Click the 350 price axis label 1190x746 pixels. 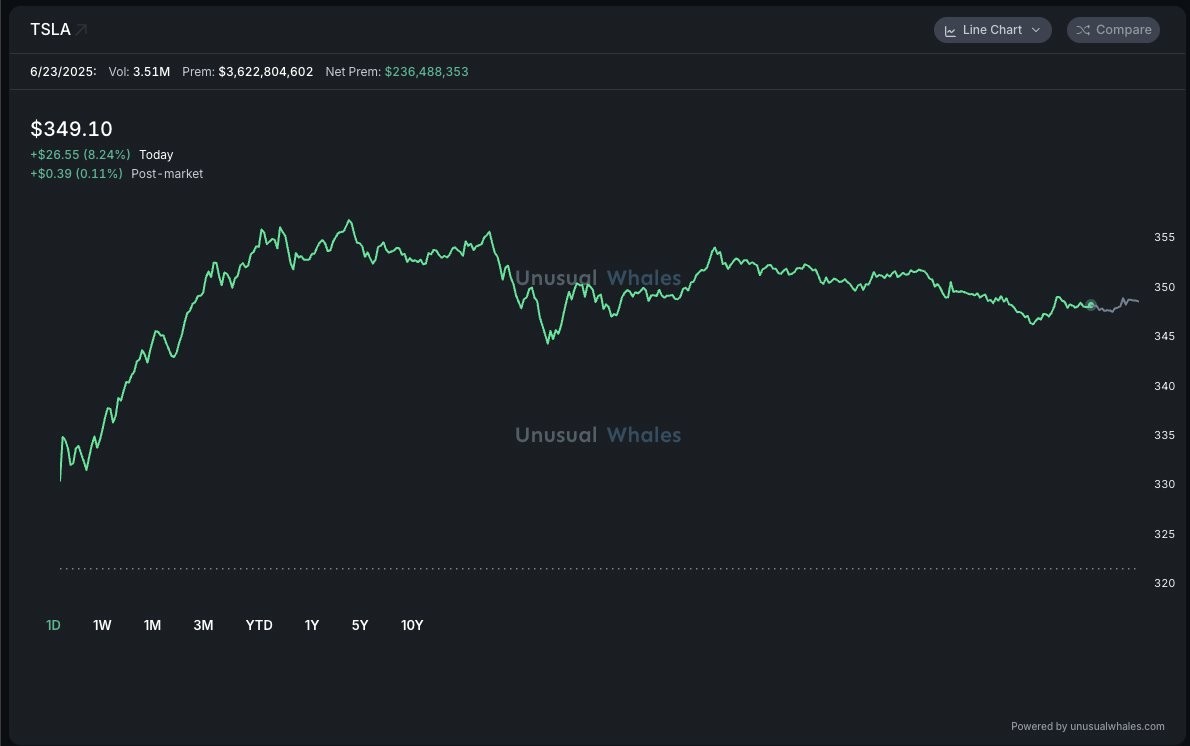tap(1164, 288)
